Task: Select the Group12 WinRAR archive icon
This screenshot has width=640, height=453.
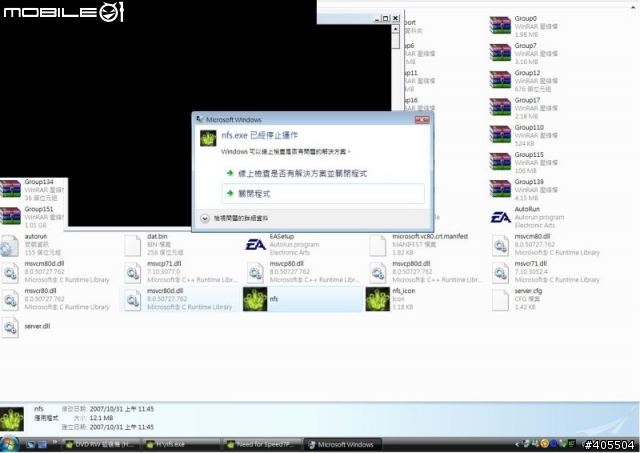Action: tap(500, 80)
